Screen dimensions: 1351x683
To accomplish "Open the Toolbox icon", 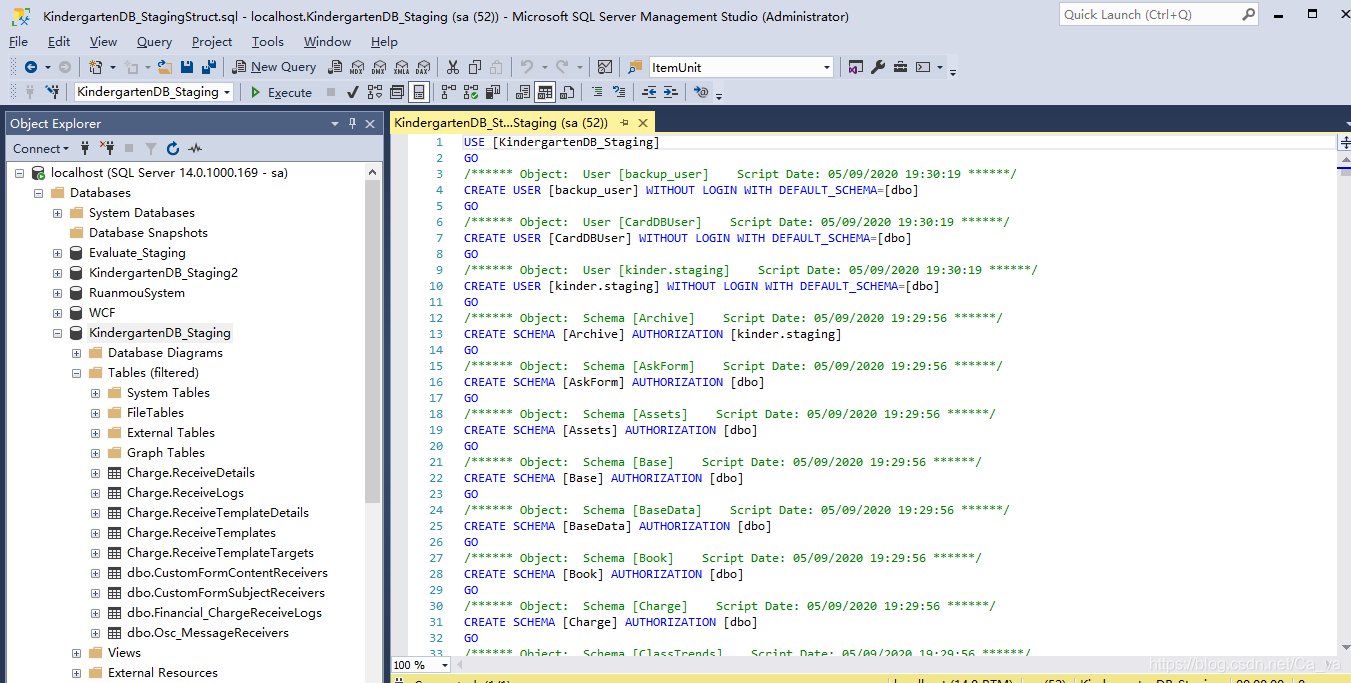I will tap(900, 67).
